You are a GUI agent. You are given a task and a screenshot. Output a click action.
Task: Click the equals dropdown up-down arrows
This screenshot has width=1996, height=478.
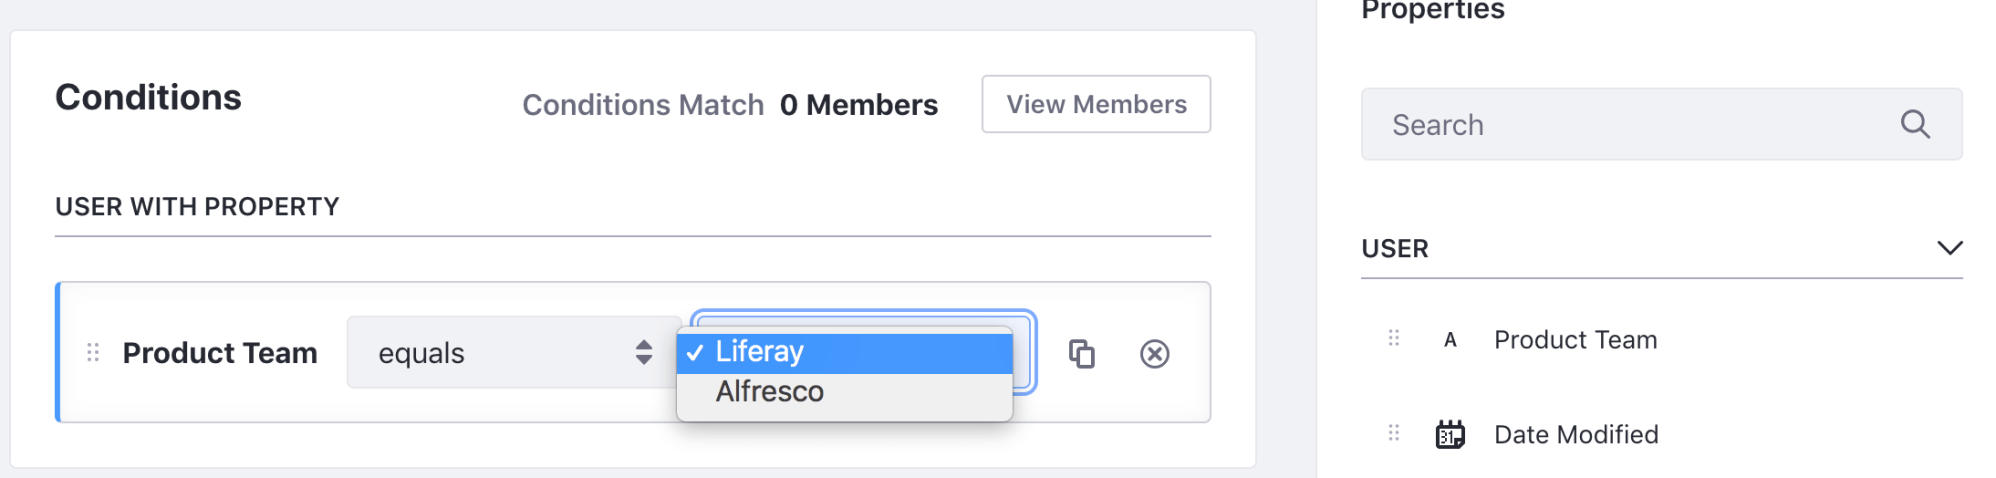tap(644, 352)
